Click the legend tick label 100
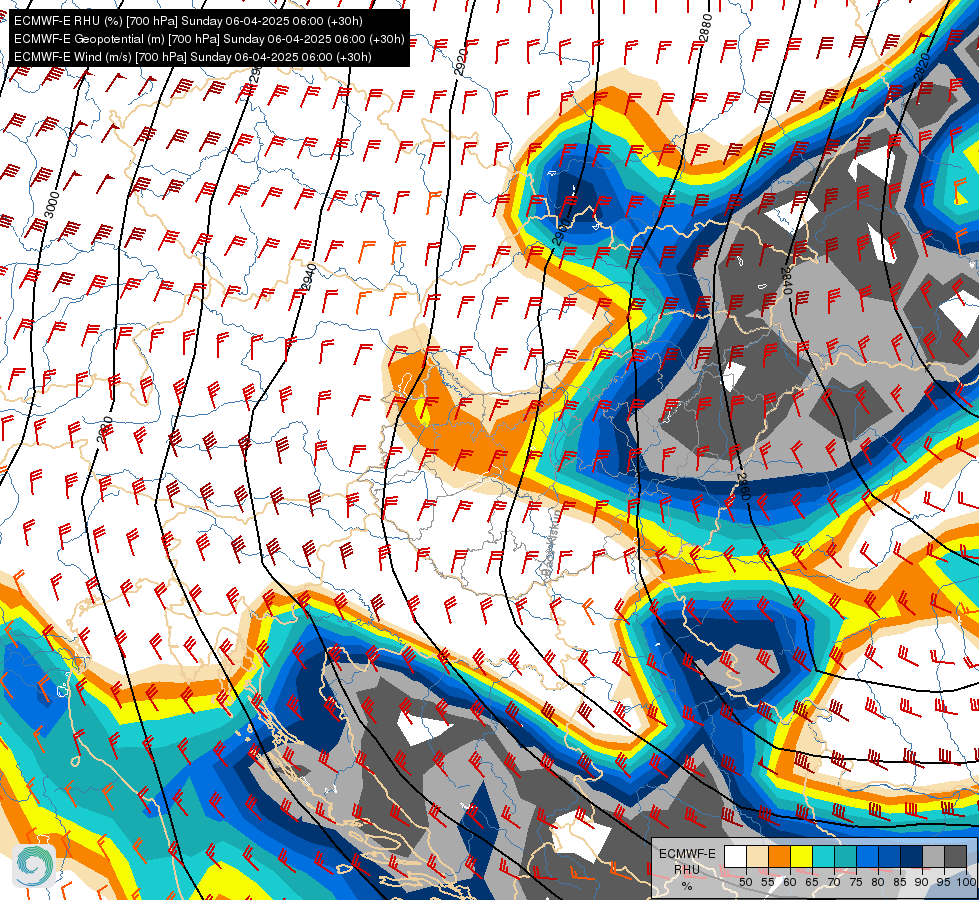Screen dimensions: 979x900 click(966, 882)
